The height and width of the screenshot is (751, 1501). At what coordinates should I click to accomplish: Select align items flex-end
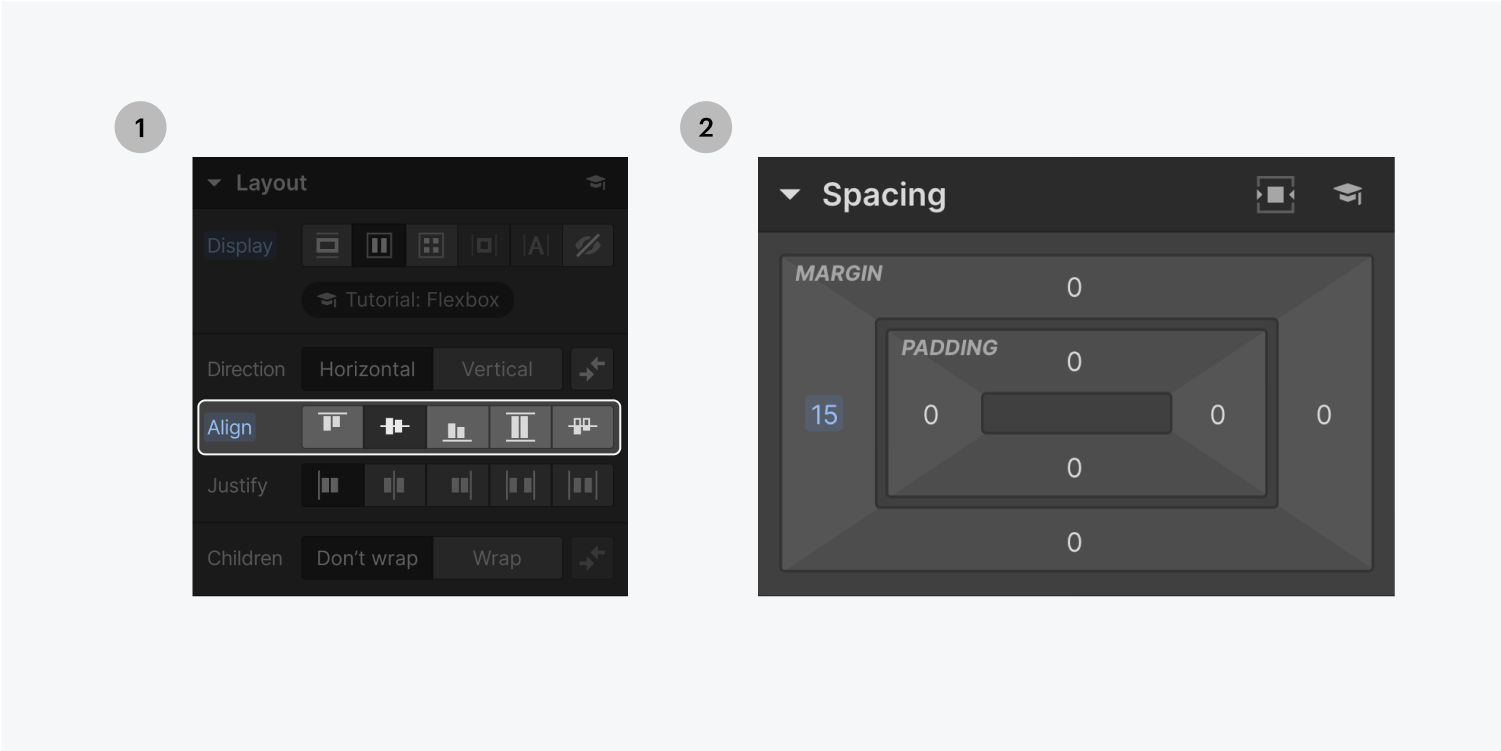457,427
